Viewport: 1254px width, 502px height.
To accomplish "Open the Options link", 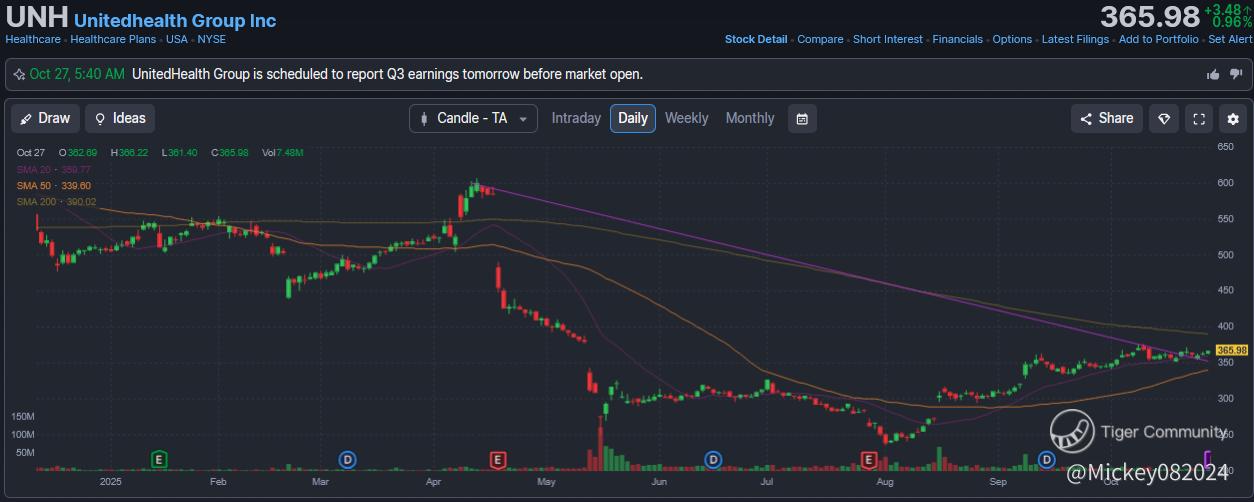I will pos(1012,40).
